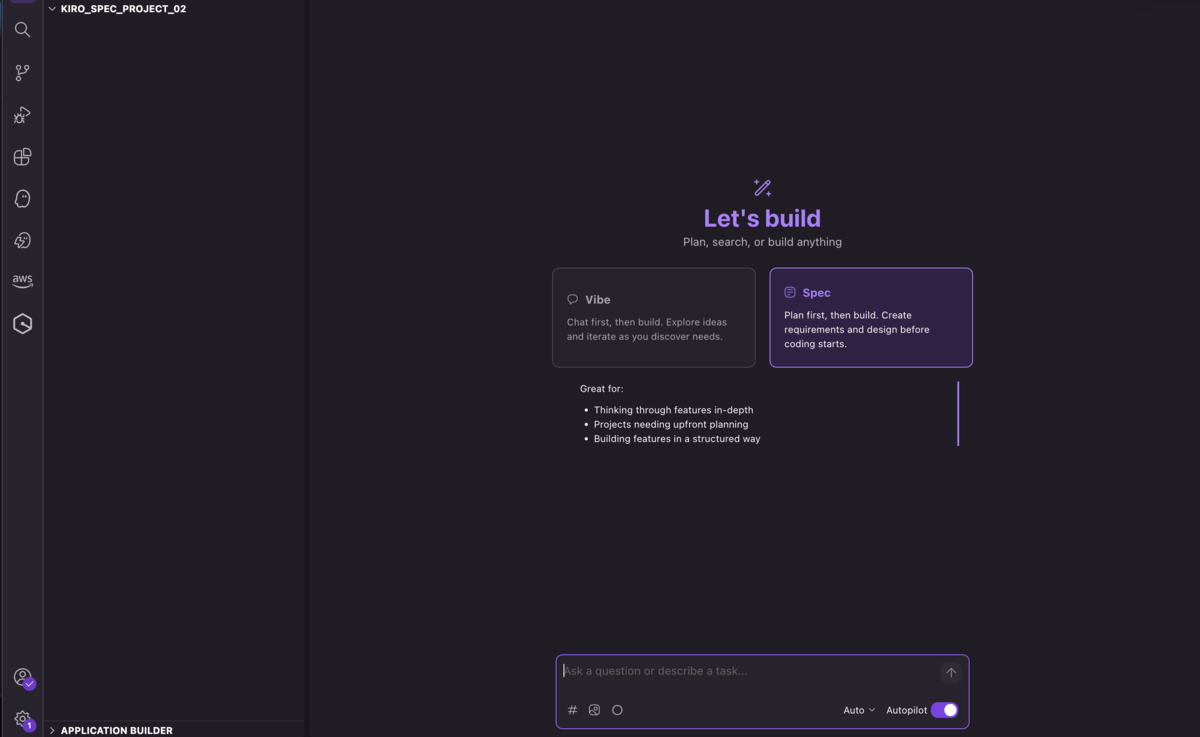Open the Manage settings gear
The height and width of the screenshot is (737, 1200).
coord(23,718)
